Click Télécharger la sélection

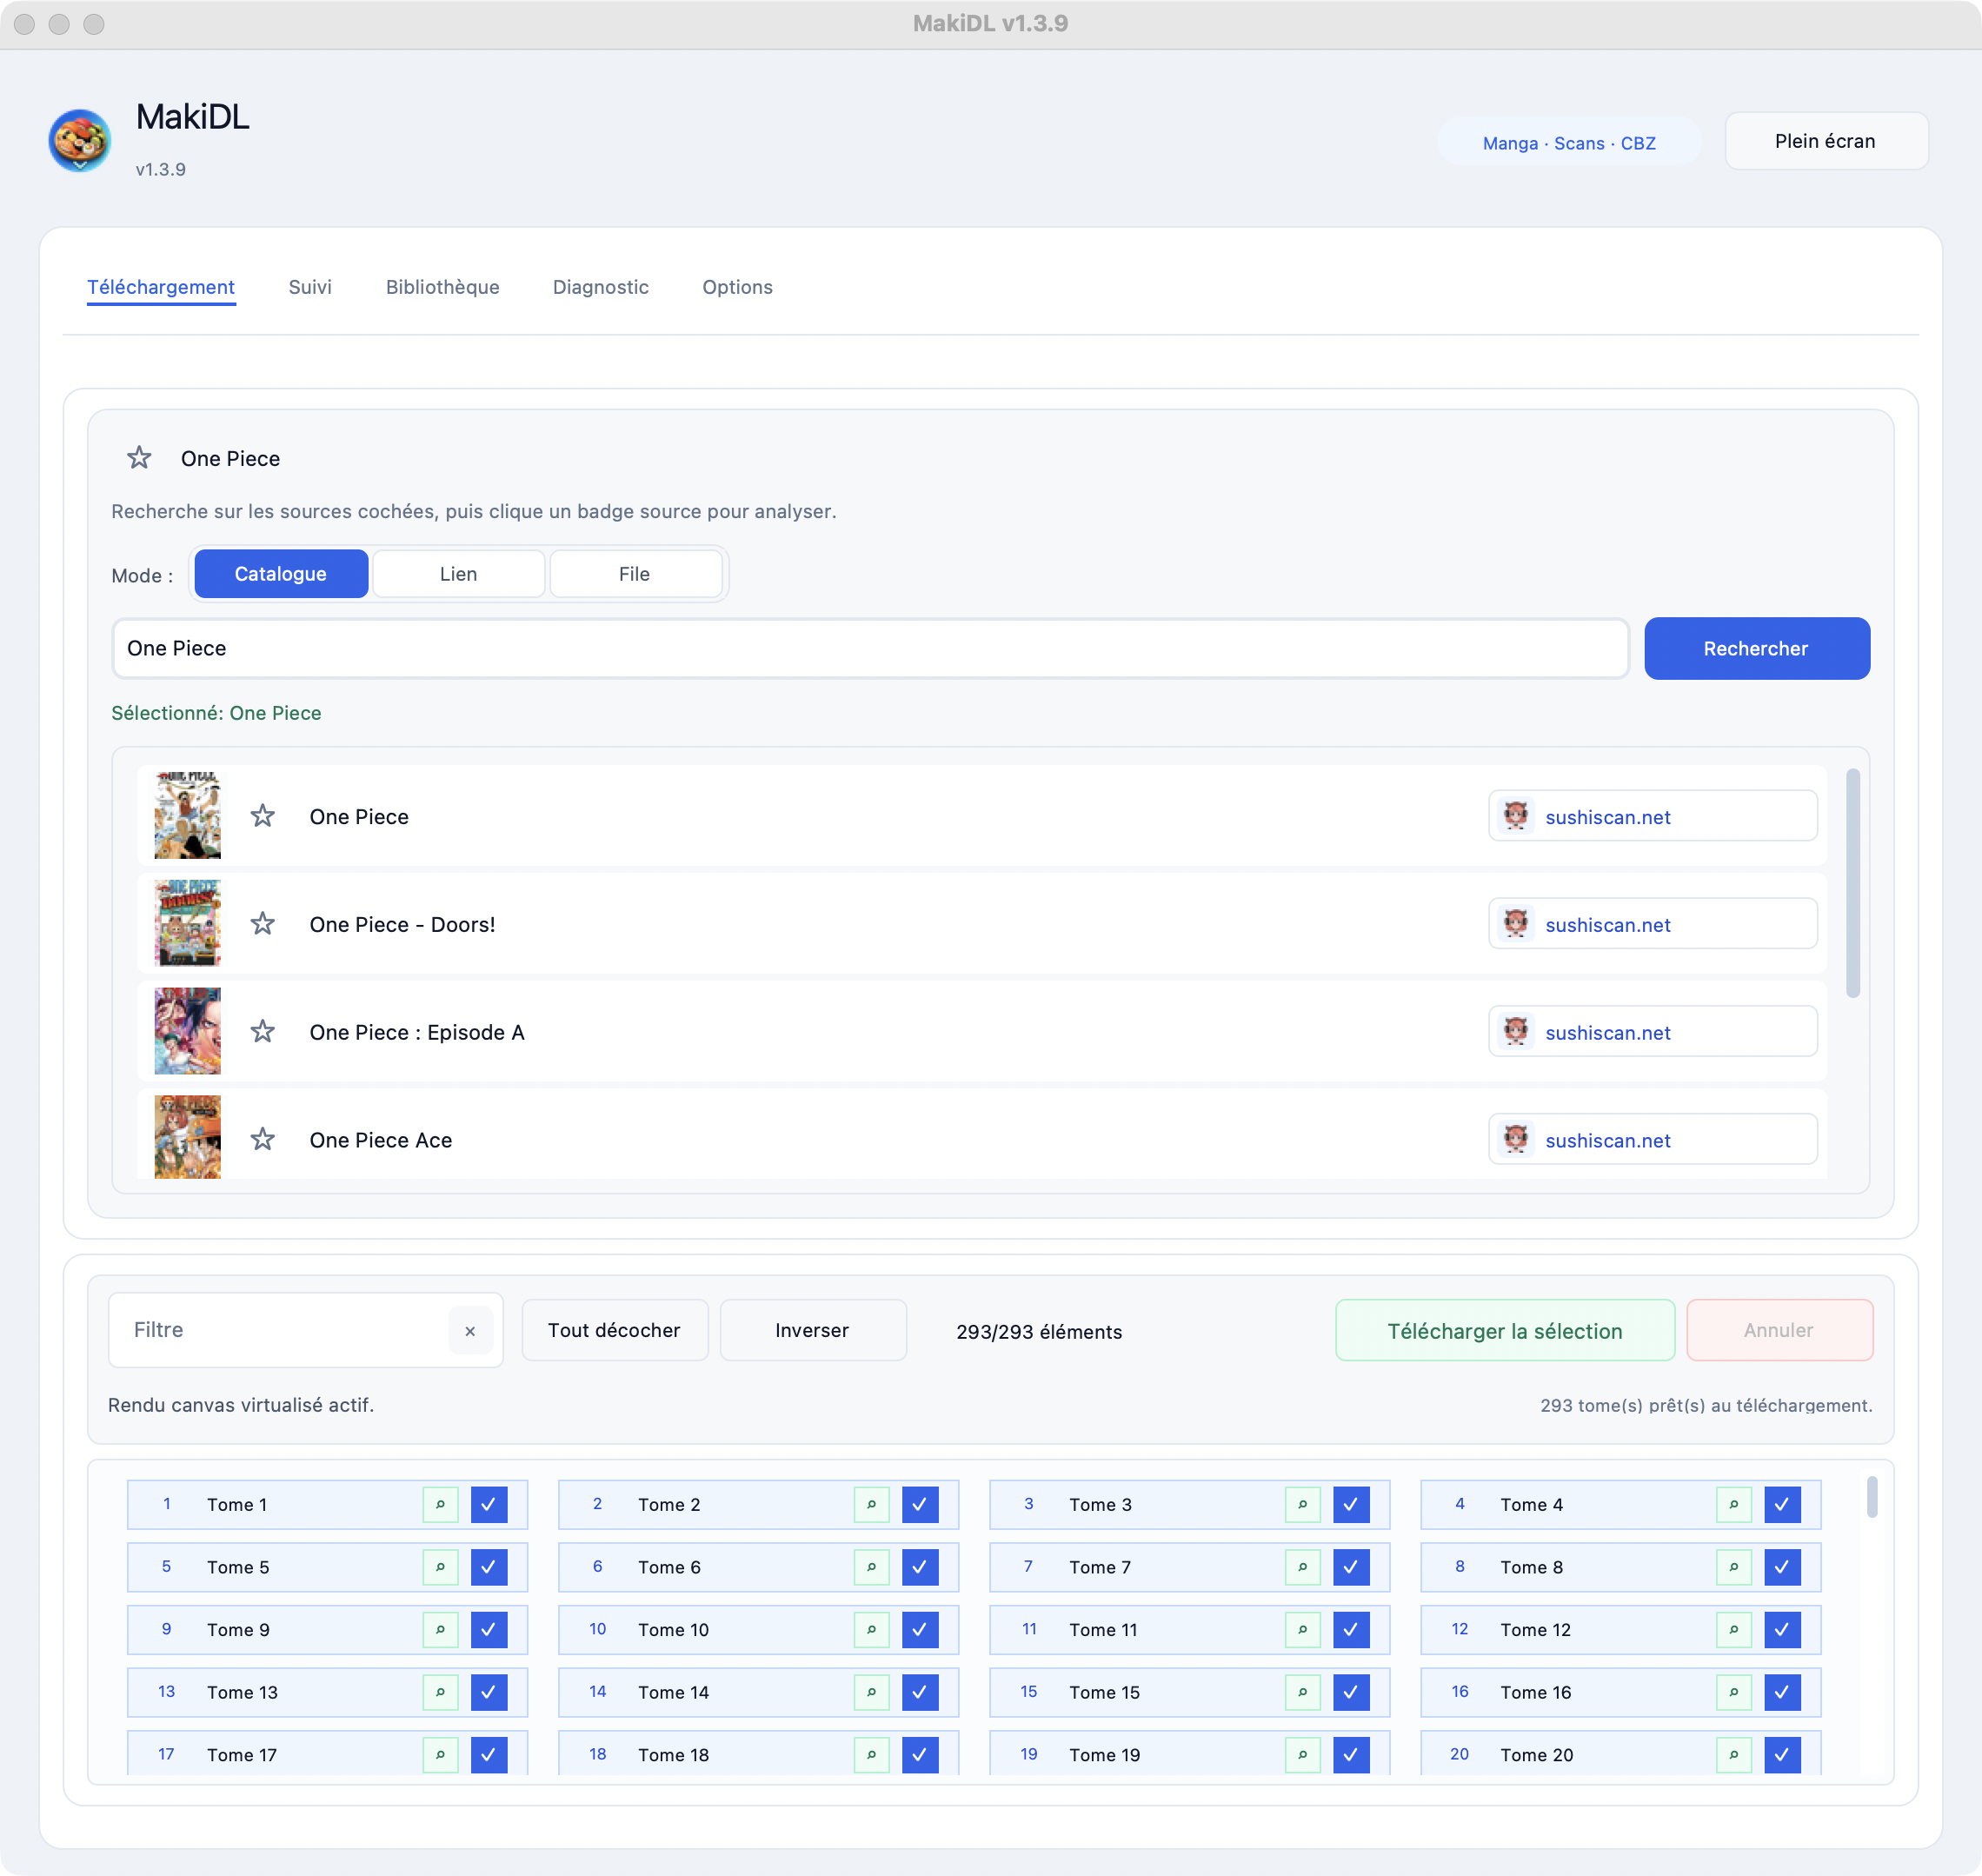pos(1505,1331)
